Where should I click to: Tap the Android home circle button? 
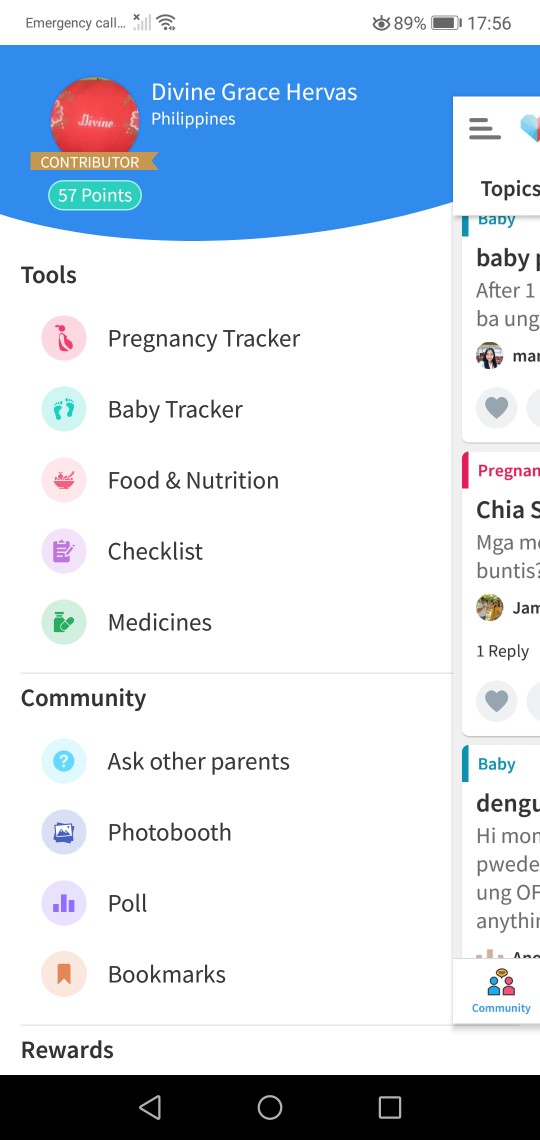point(270,1107)
